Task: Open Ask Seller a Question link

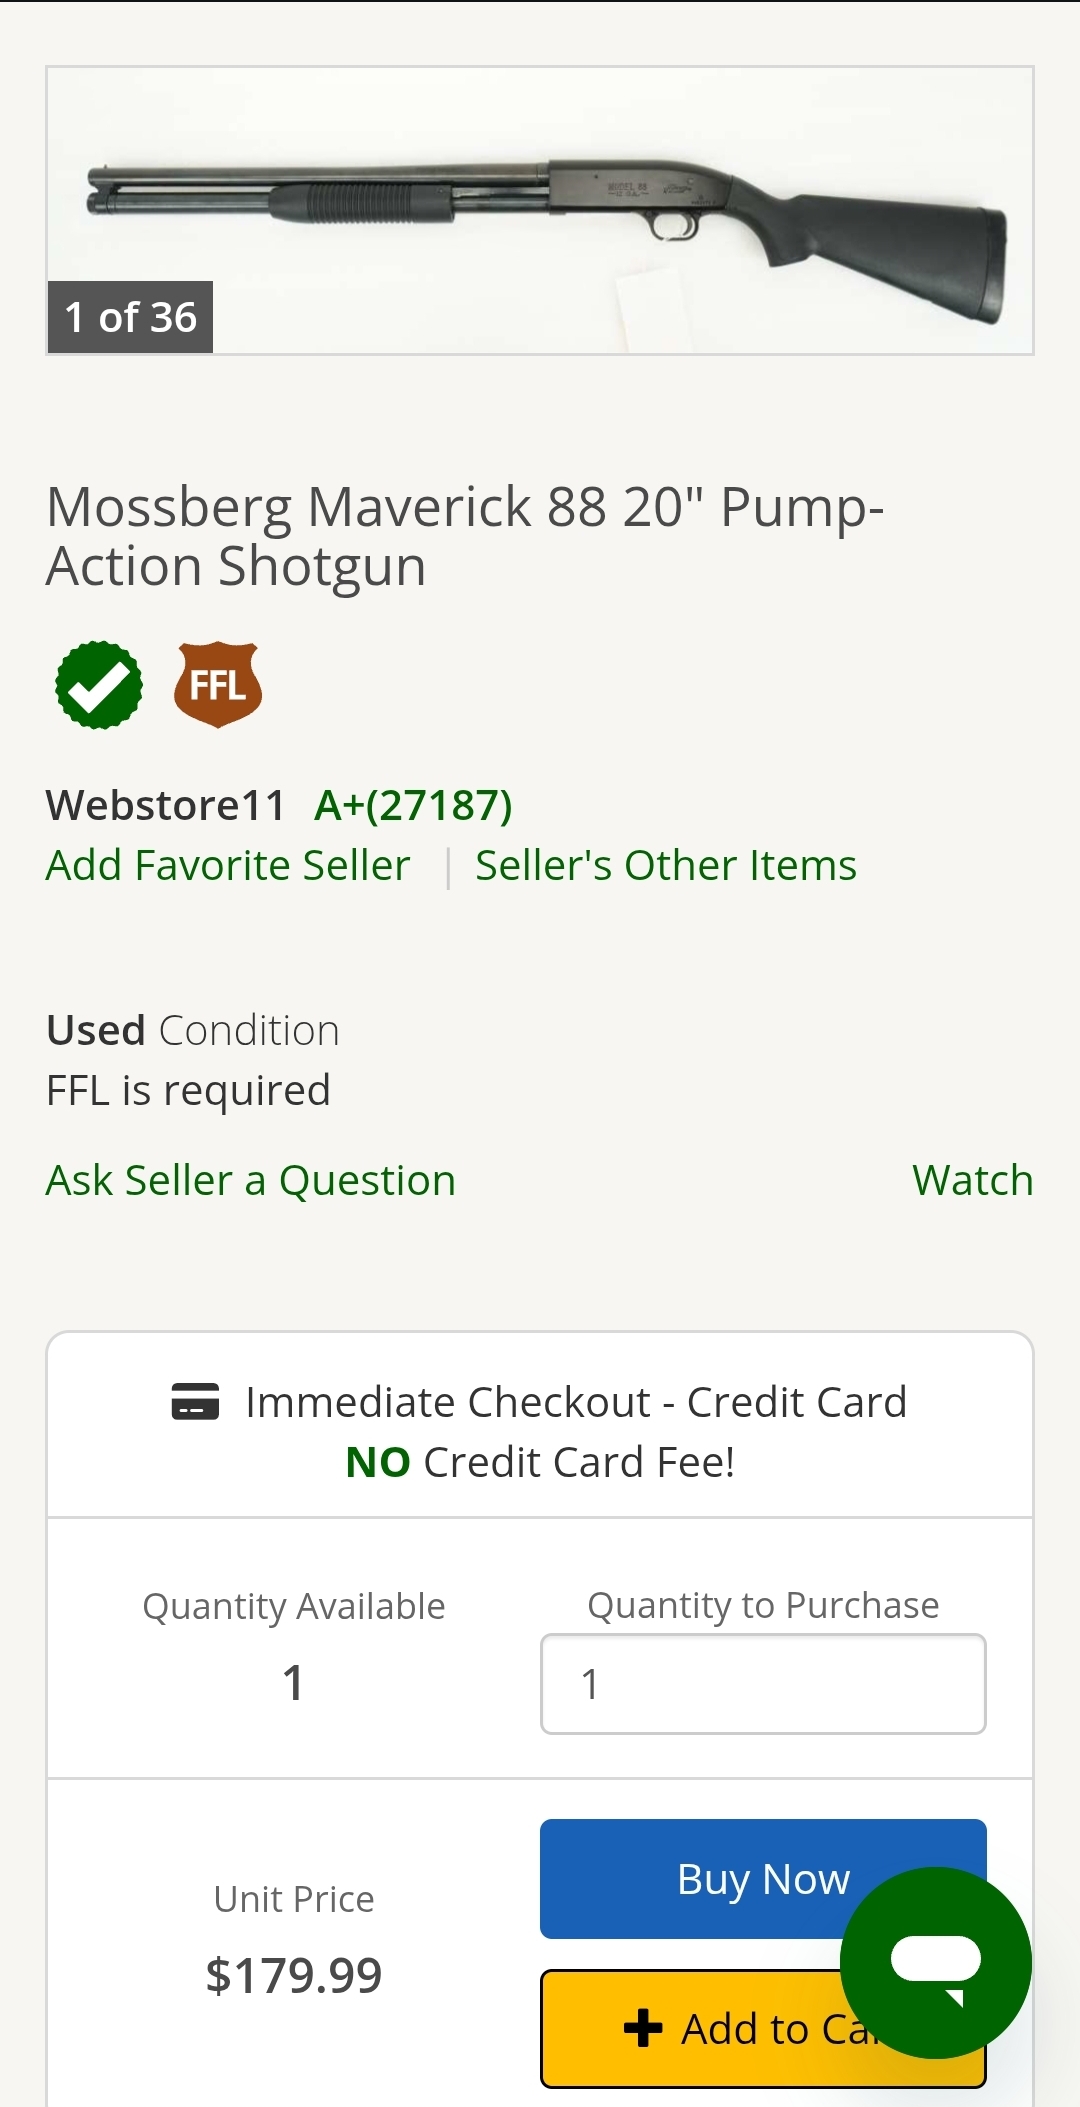Action: click(251, 1181)
